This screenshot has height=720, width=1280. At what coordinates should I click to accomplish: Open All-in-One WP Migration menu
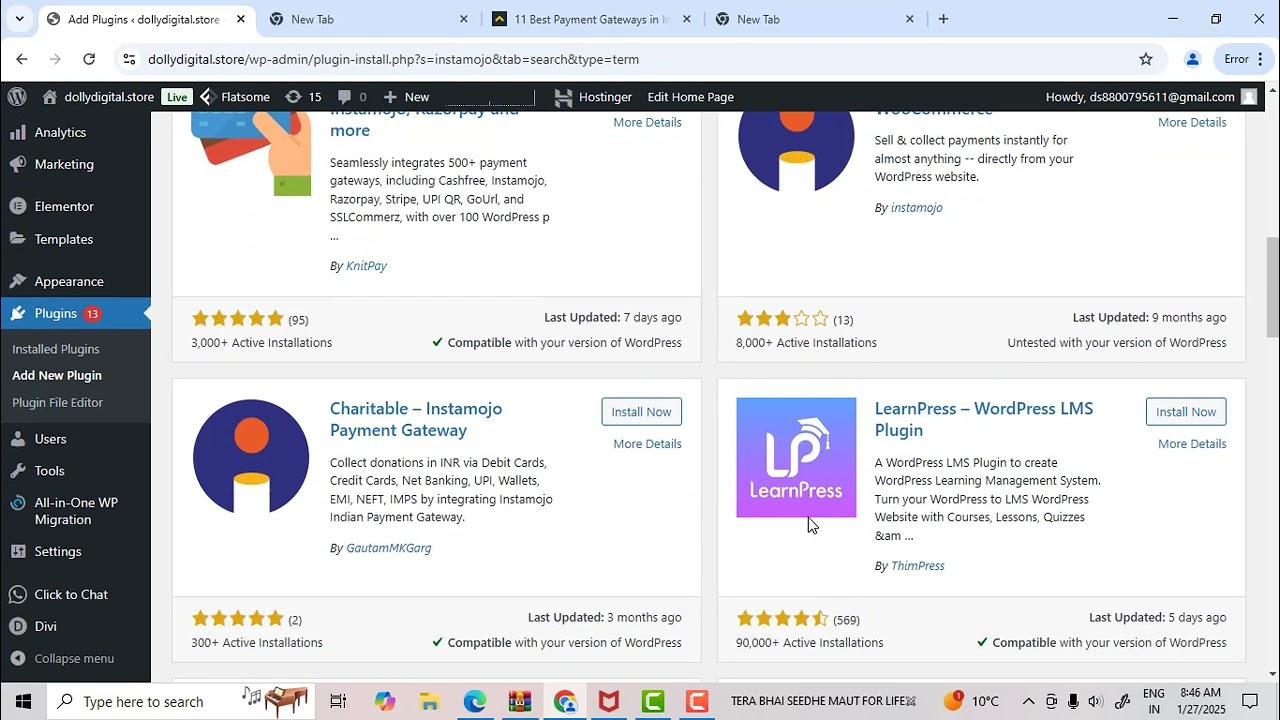[x=75, y=511]
